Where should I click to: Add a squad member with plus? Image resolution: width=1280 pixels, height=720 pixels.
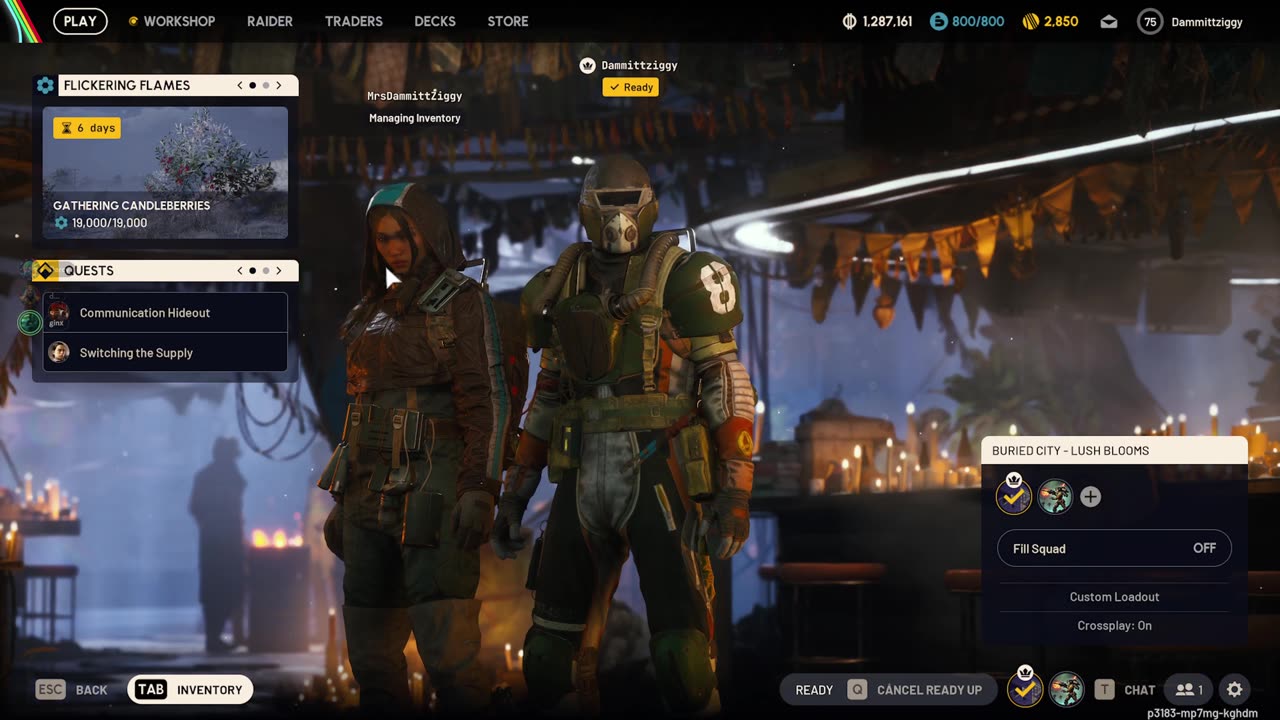tap(1090, 497)
